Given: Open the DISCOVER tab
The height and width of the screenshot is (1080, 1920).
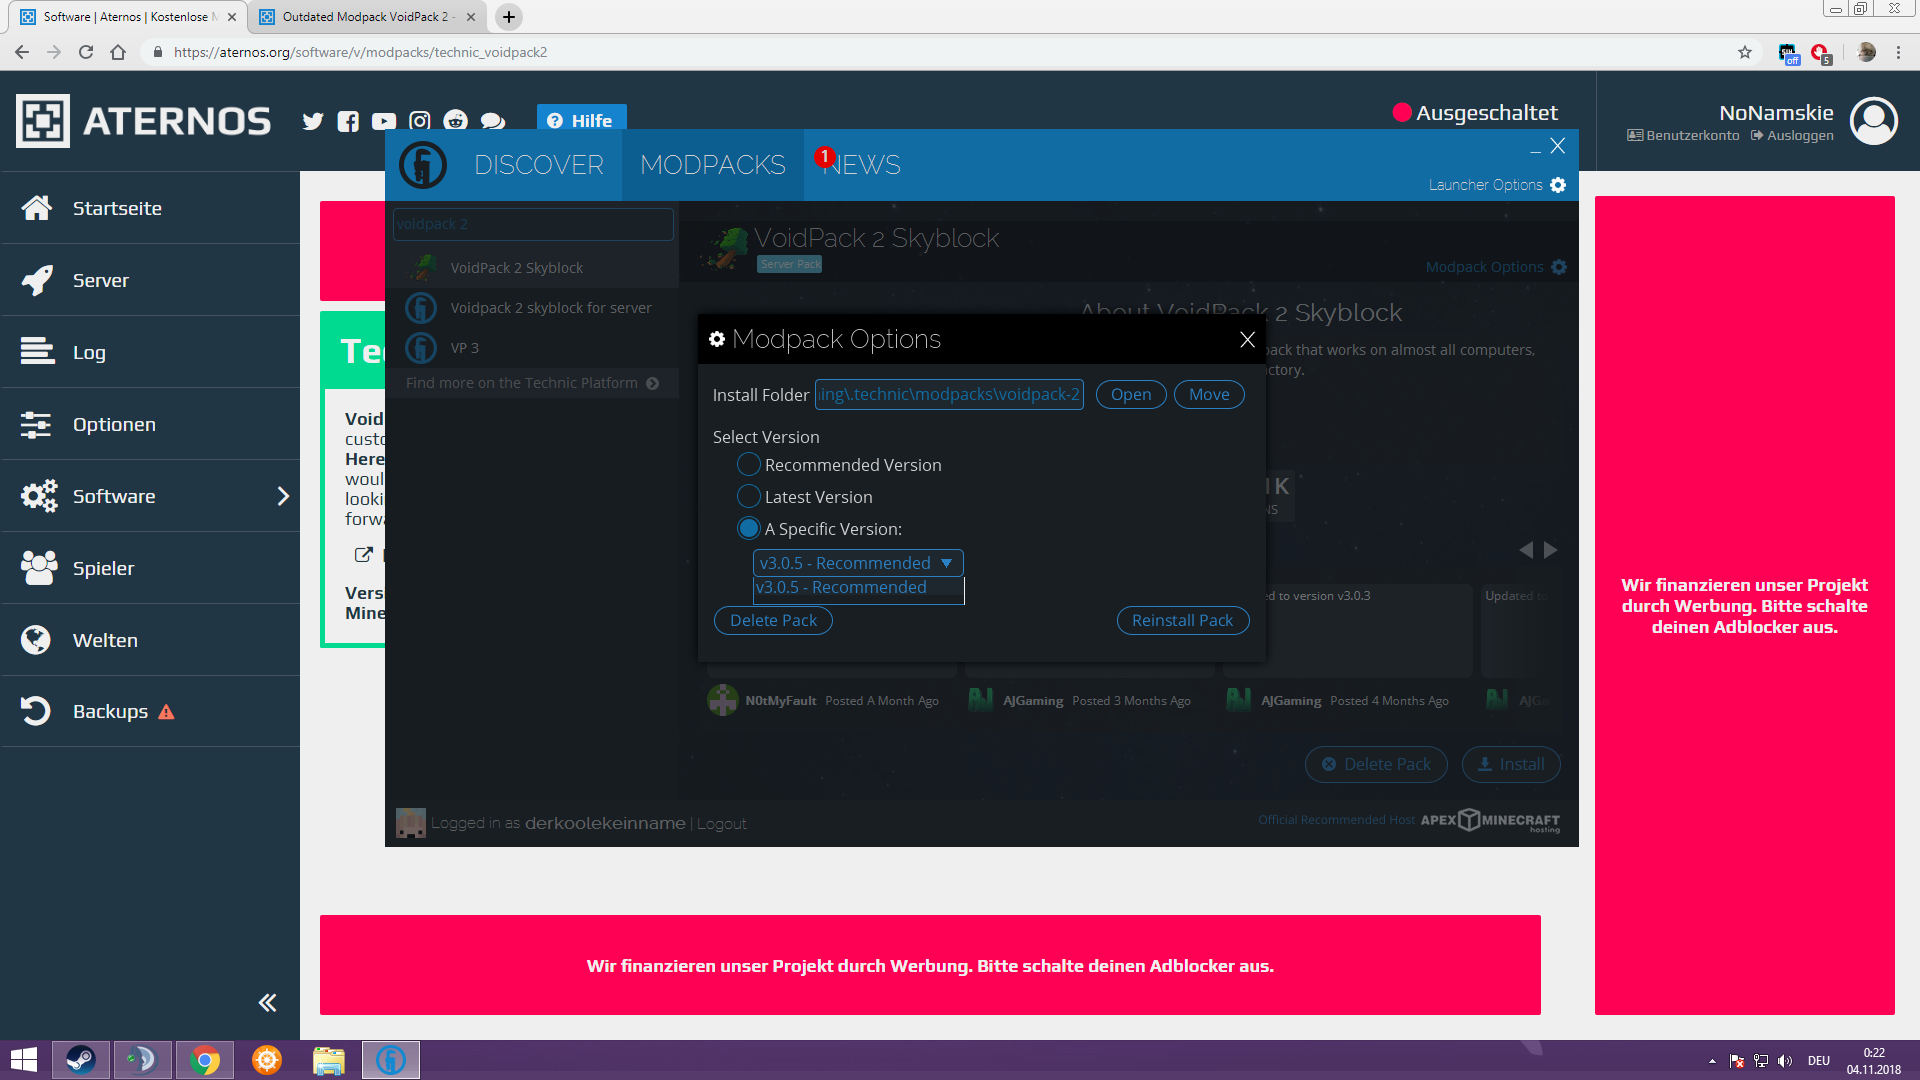Looking at the screenshot, I should click(x=539, y=165).
